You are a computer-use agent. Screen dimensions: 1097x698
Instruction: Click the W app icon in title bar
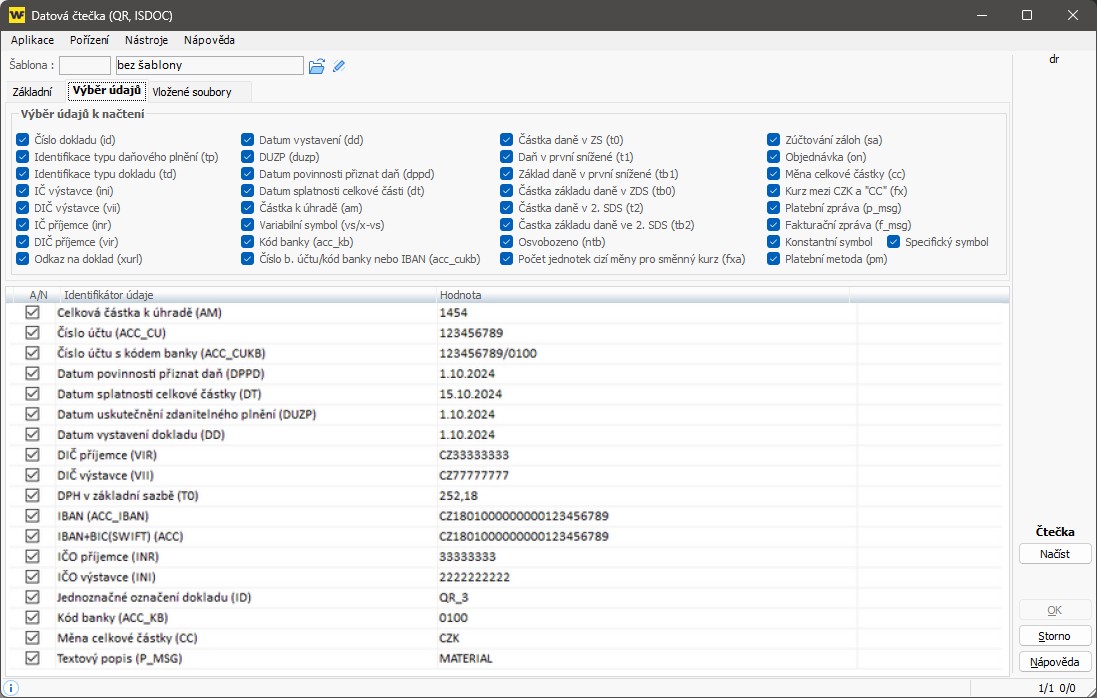coord(16,15)
